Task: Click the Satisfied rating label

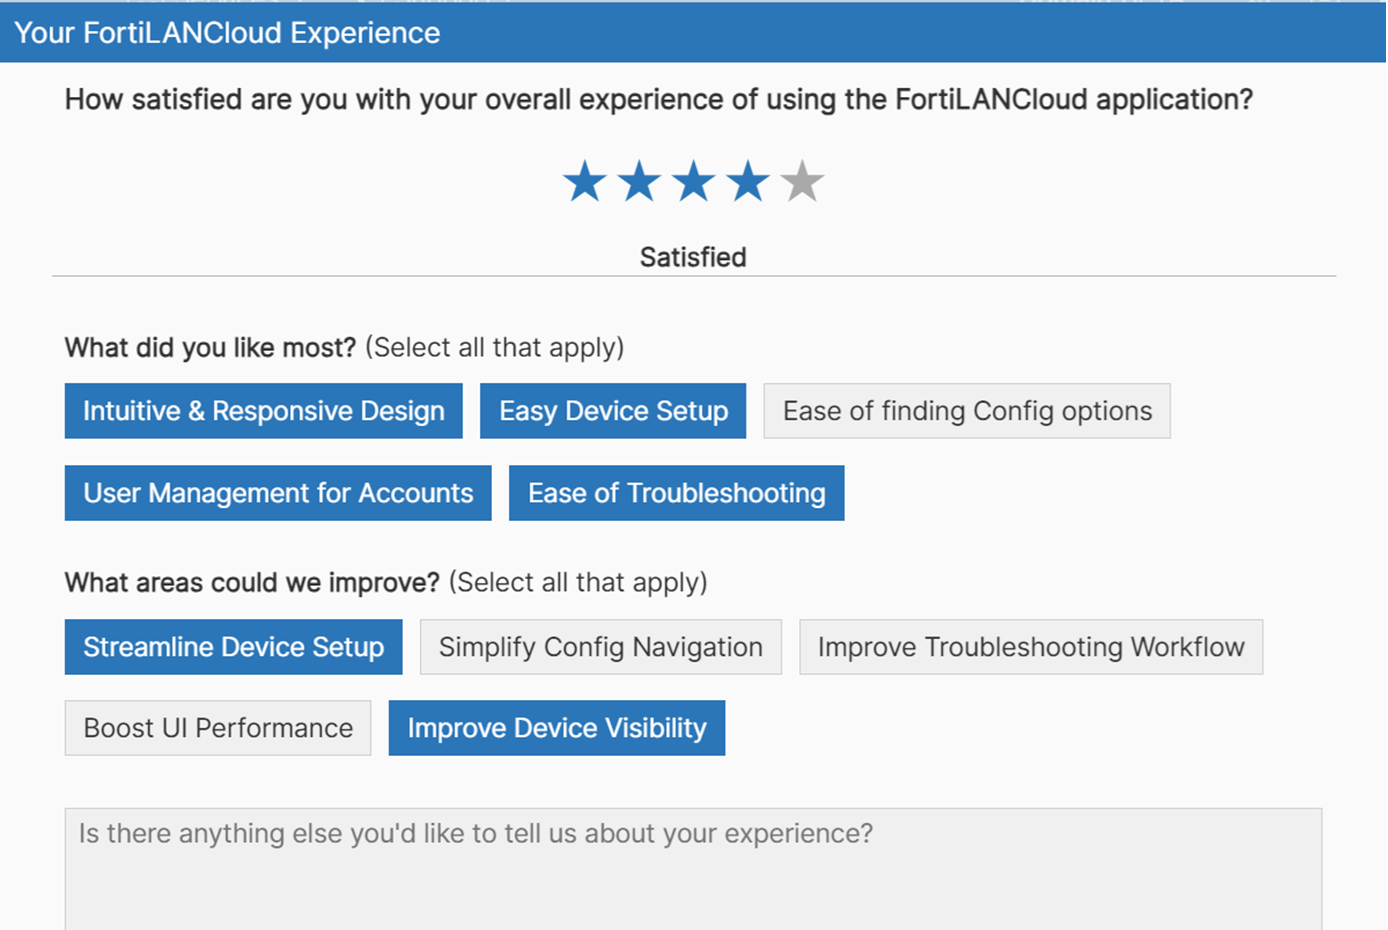Action: [x=693, y=257]
